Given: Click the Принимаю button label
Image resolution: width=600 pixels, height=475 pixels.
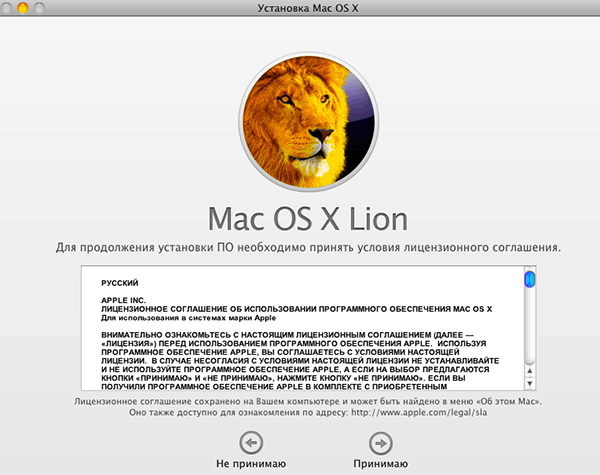Looking at the screenshot, I should [380, 464].
